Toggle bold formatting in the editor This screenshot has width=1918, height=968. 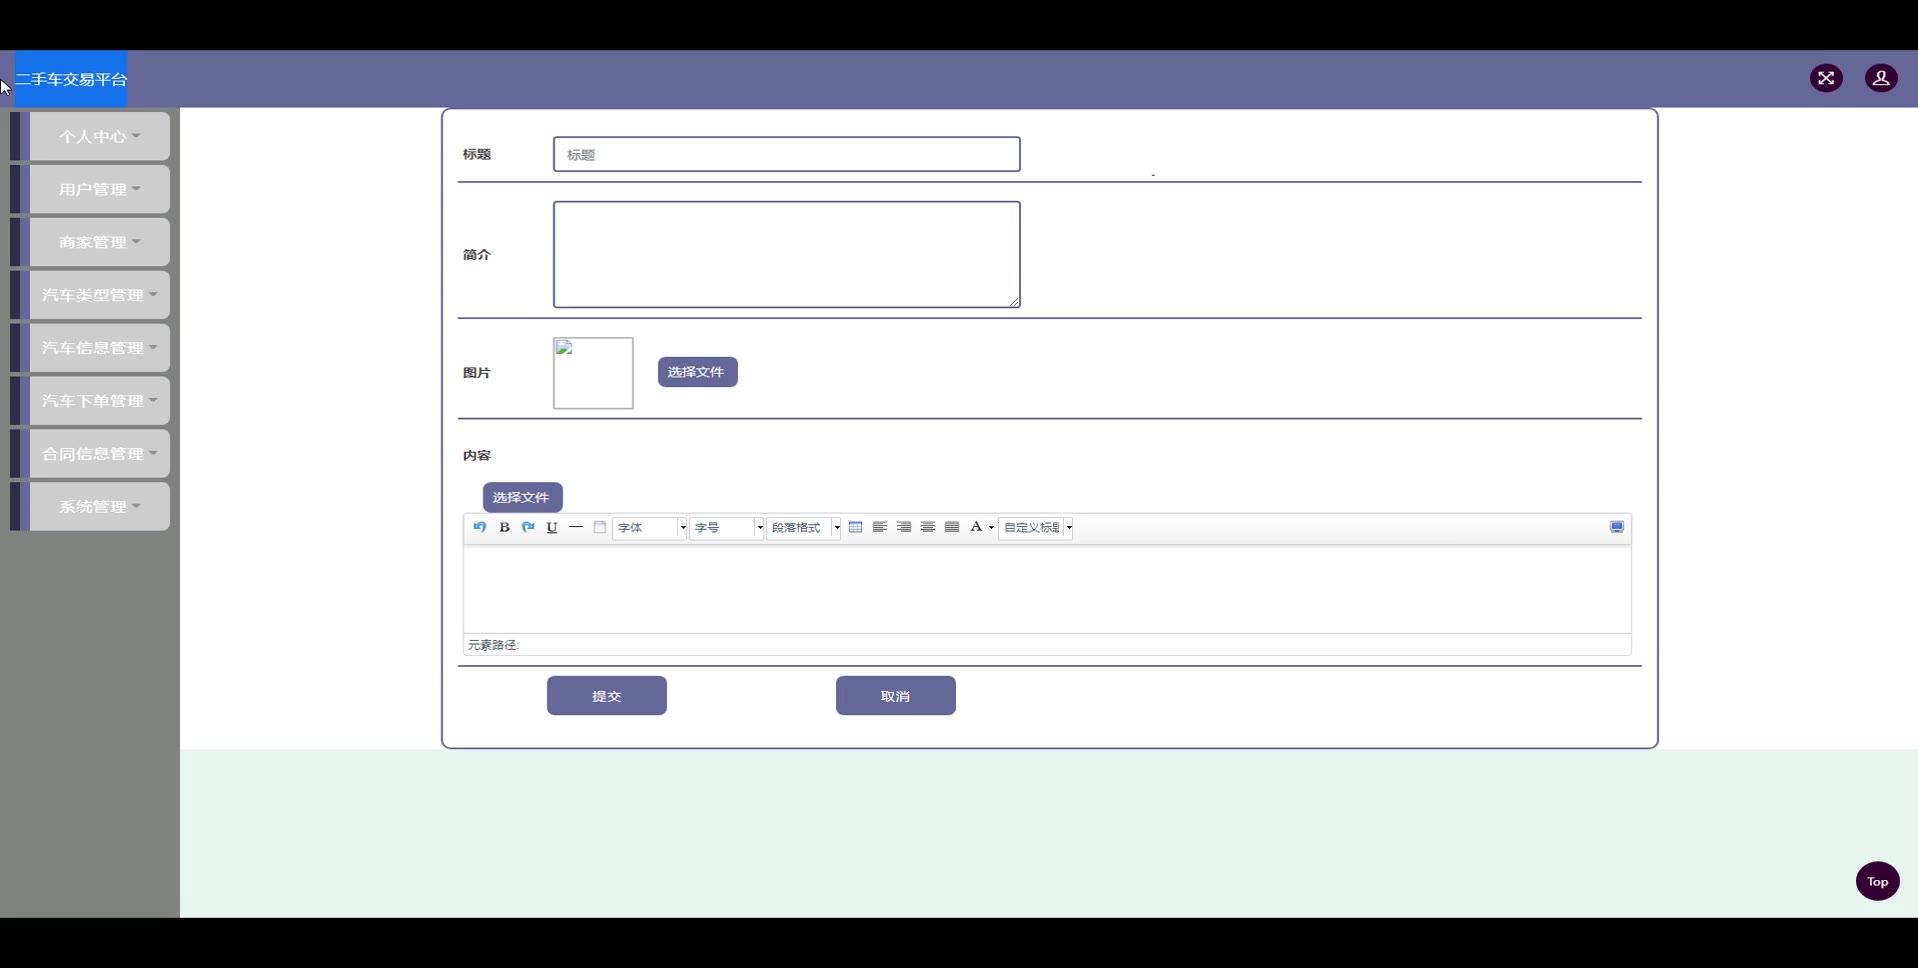click(504, 527)
